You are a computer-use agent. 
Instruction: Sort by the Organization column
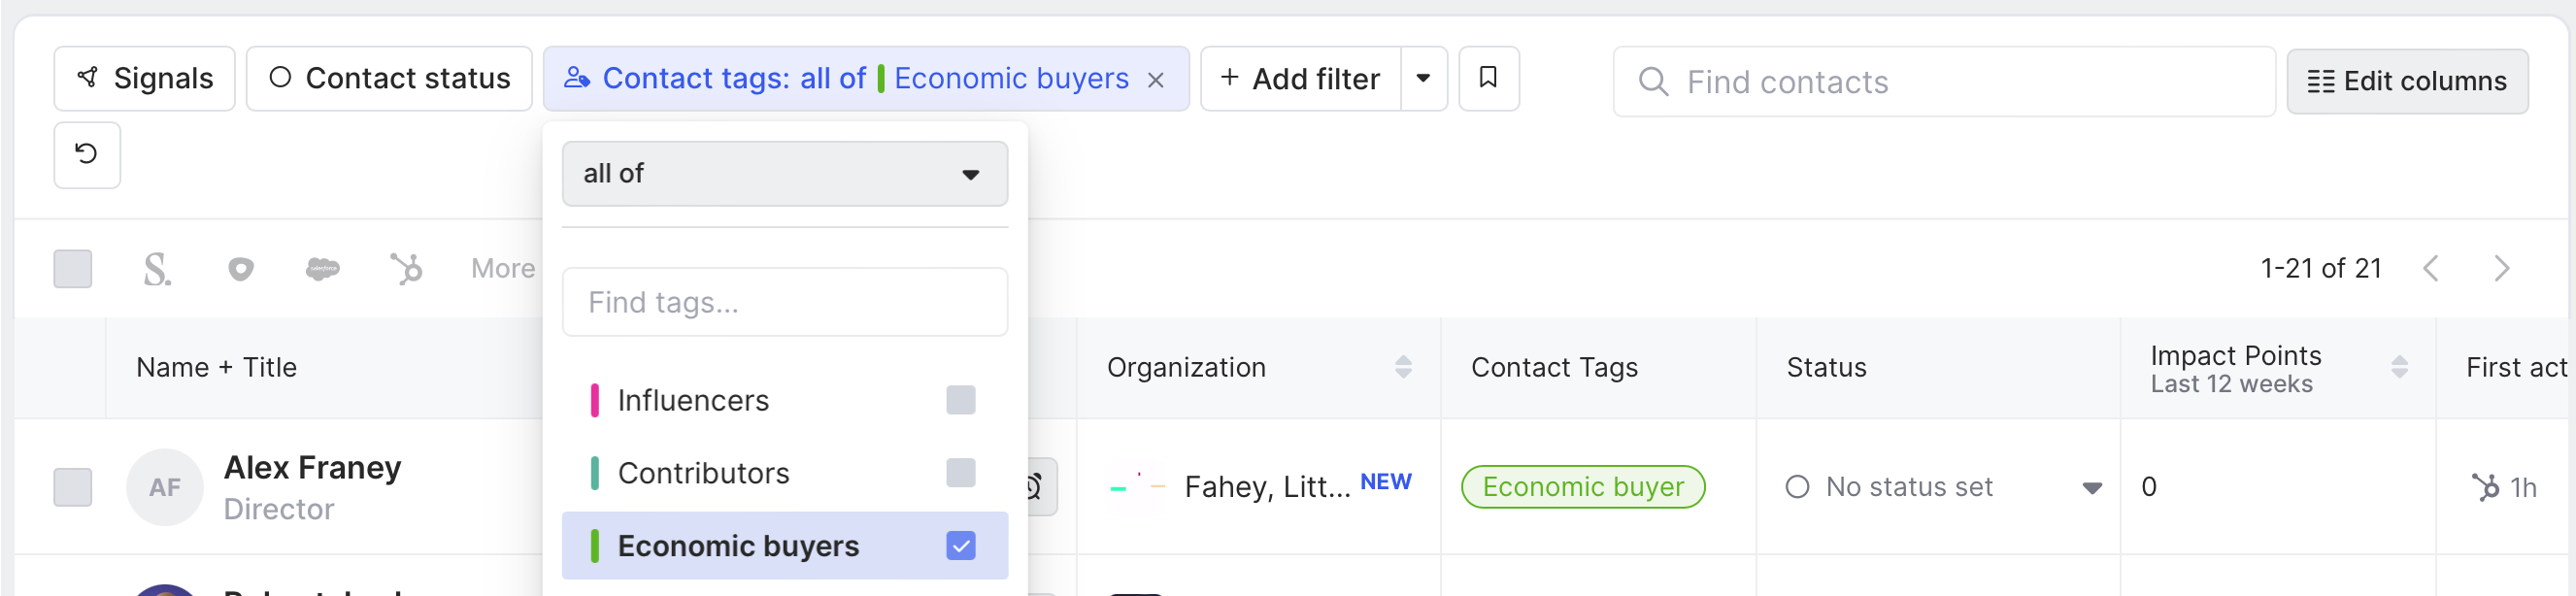point(1403,367)
